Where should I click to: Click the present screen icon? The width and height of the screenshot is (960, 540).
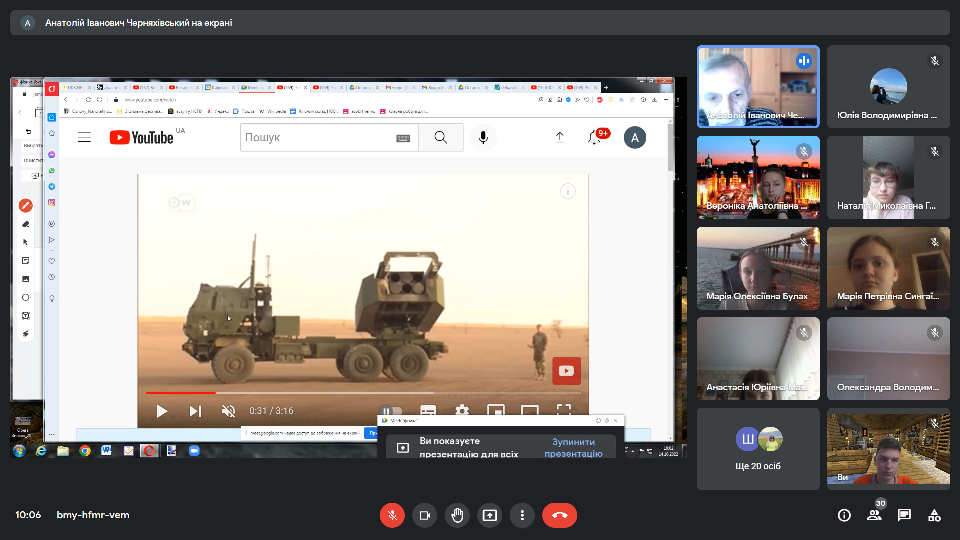[489, 515]
